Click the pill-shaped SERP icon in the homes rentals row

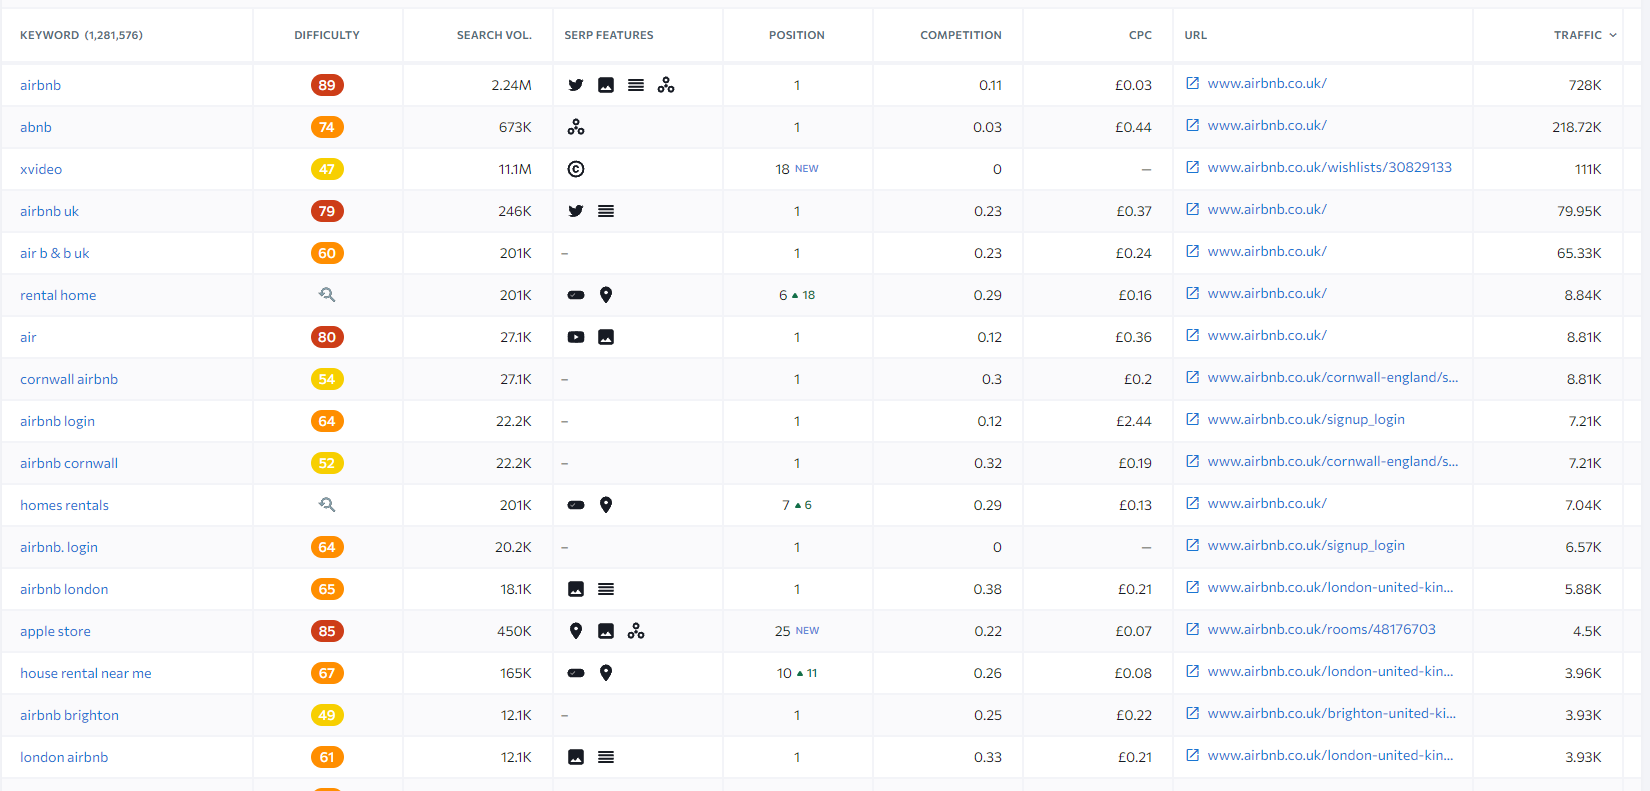pos(576,505)
